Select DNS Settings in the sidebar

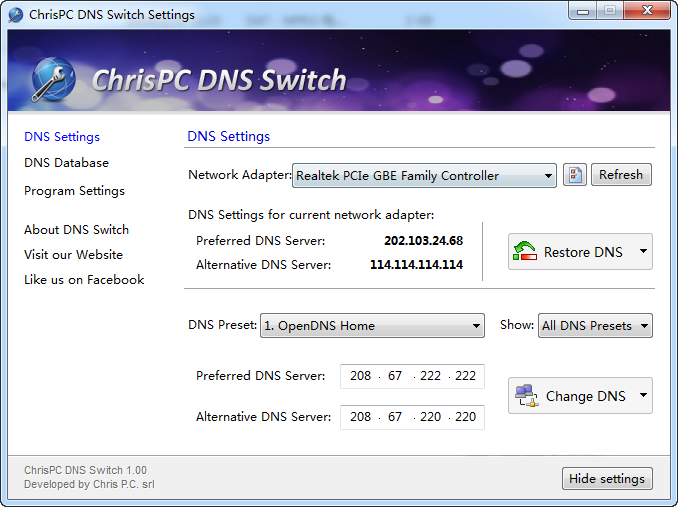[62, 137]
